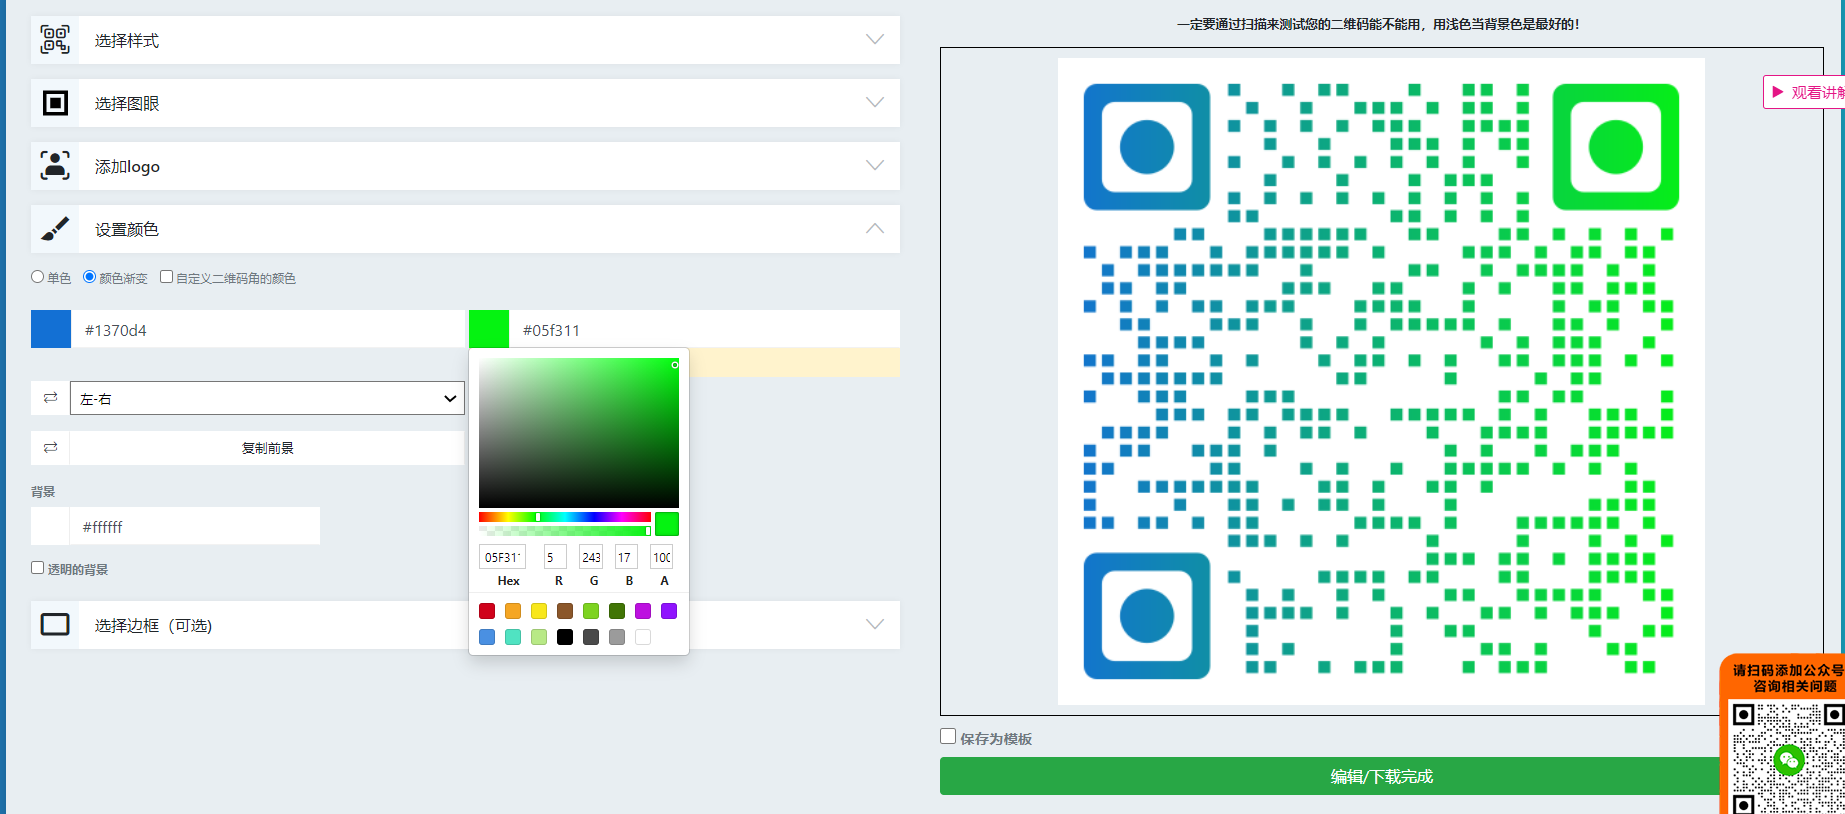Pick the dark gray preset color swatch
Viewport: 1845px width, 814px height.
[591, 637]
